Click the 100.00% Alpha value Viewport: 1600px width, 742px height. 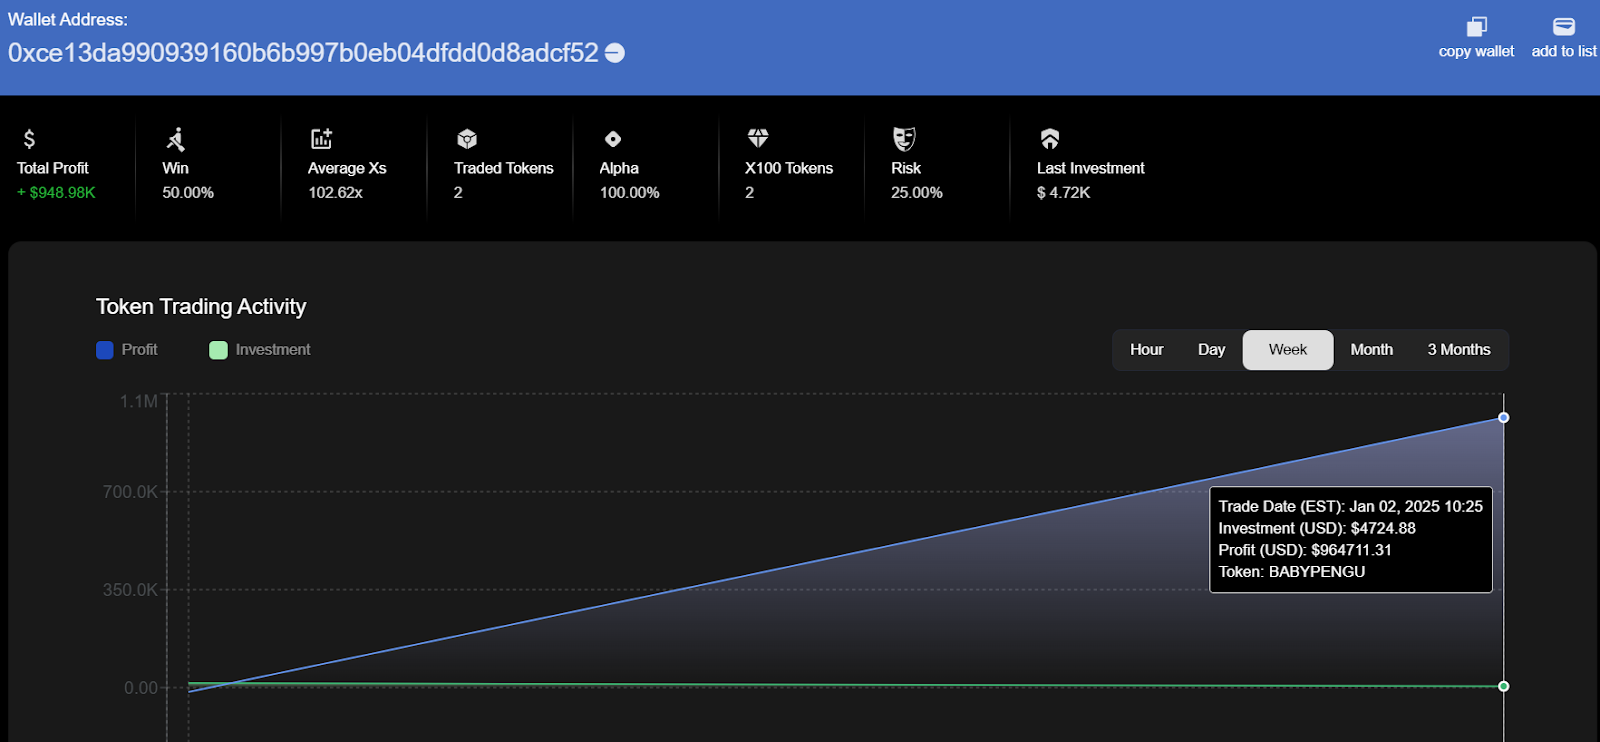coord(629,193)
